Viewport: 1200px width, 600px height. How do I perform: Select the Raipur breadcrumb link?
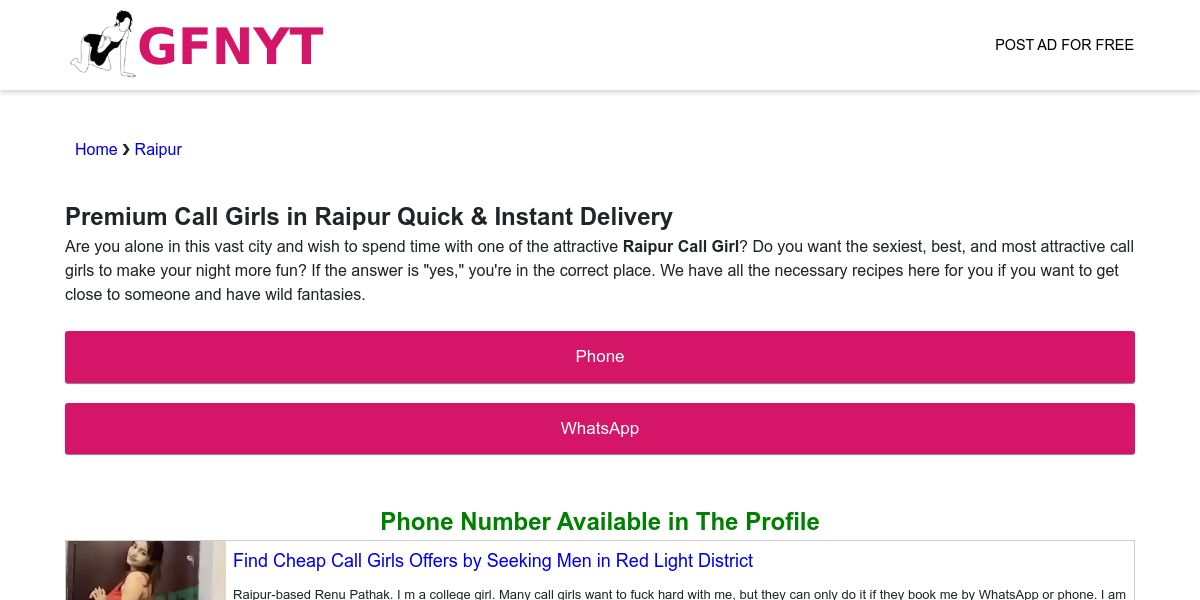[x=158, y=149]
